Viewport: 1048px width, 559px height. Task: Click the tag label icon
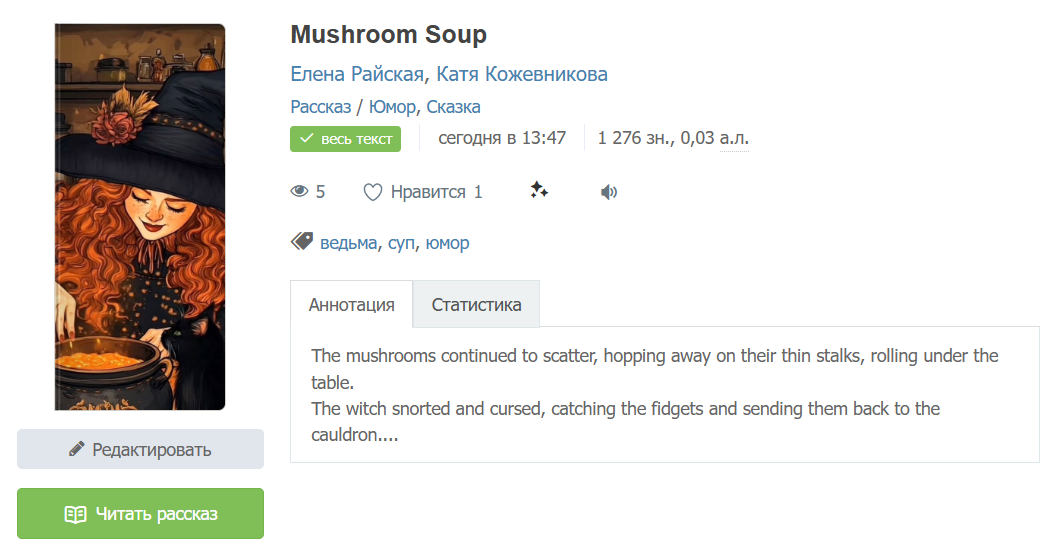point(301,242)
